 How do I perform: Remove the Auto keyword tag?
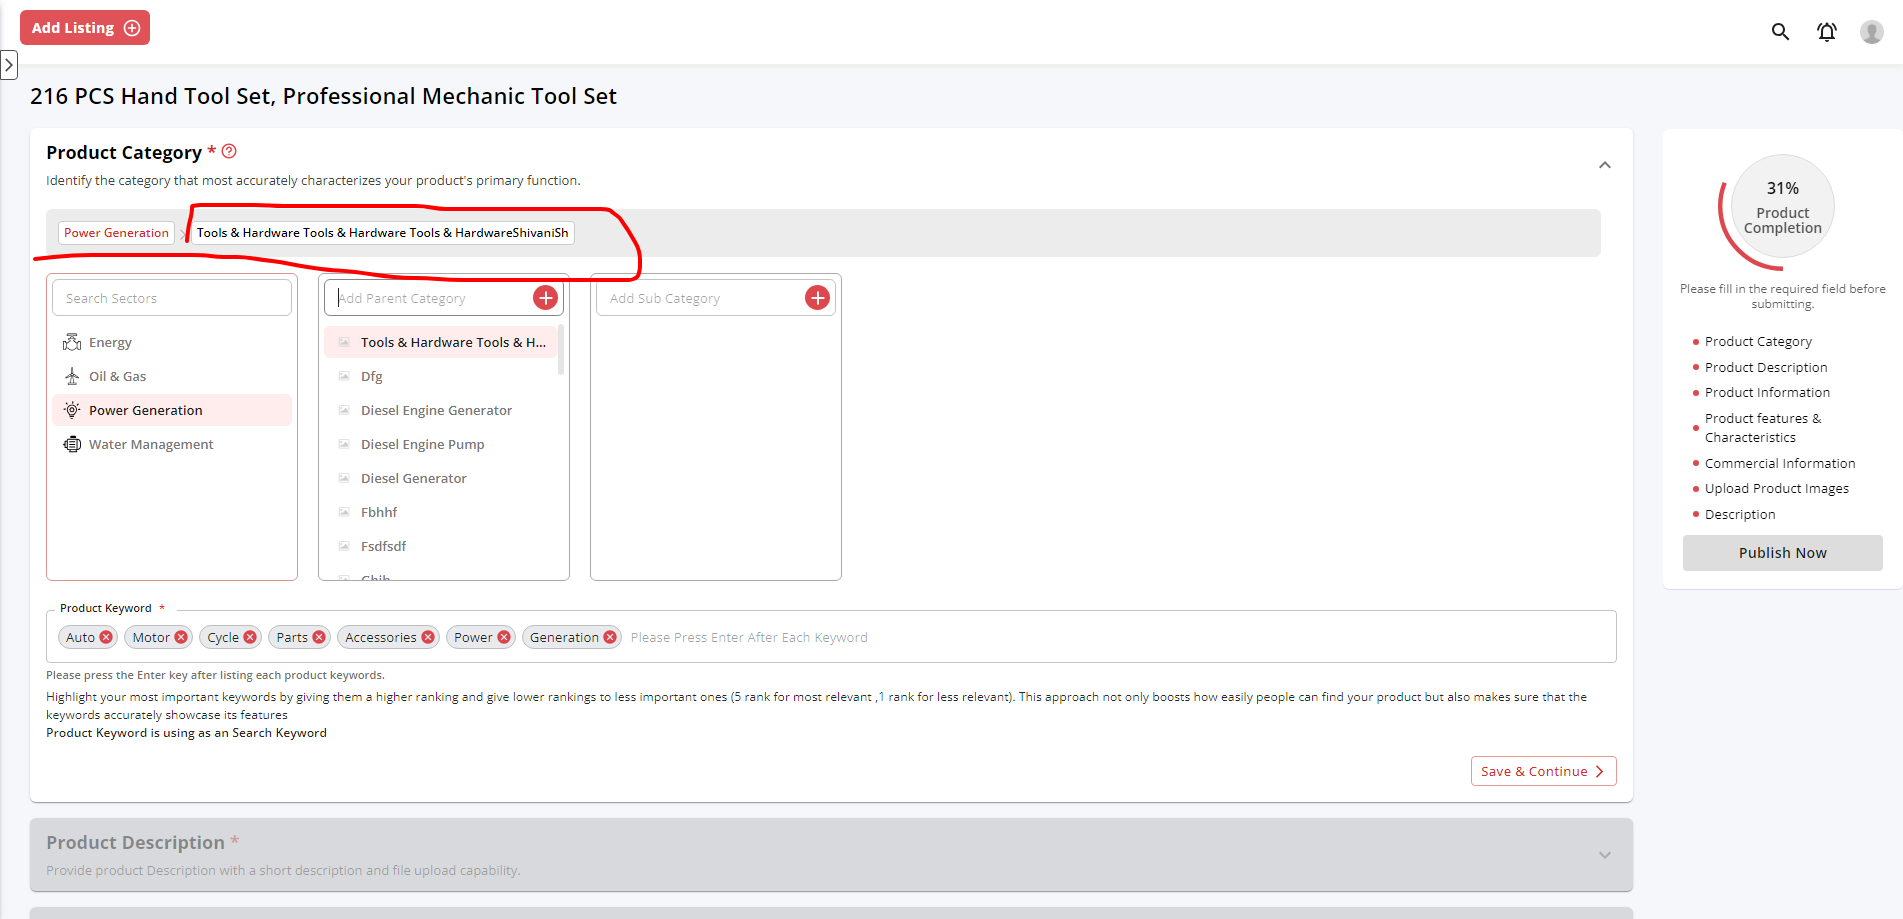tap(106, 638)
